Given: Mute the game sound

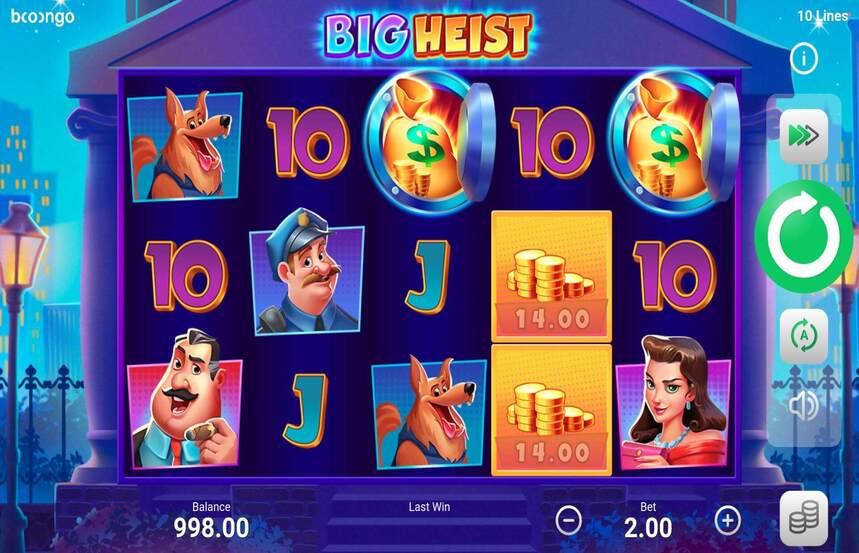Looking at the screenshot, I should click(804, 406).
